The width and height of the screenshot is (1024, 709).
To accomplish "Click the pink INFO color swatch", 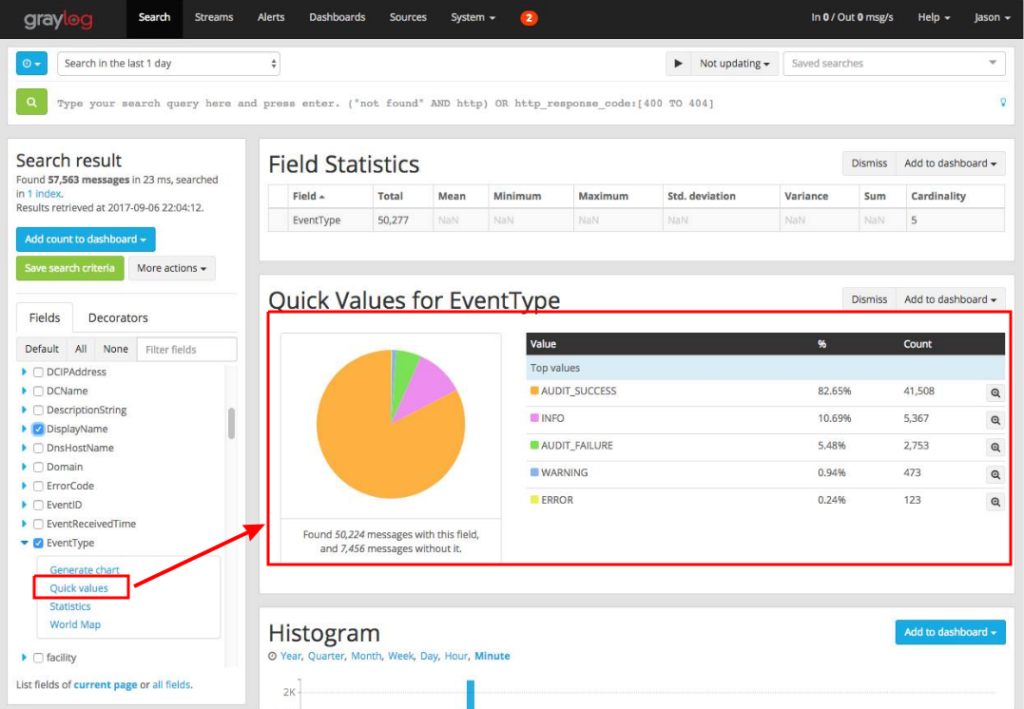I will [534, 418].
